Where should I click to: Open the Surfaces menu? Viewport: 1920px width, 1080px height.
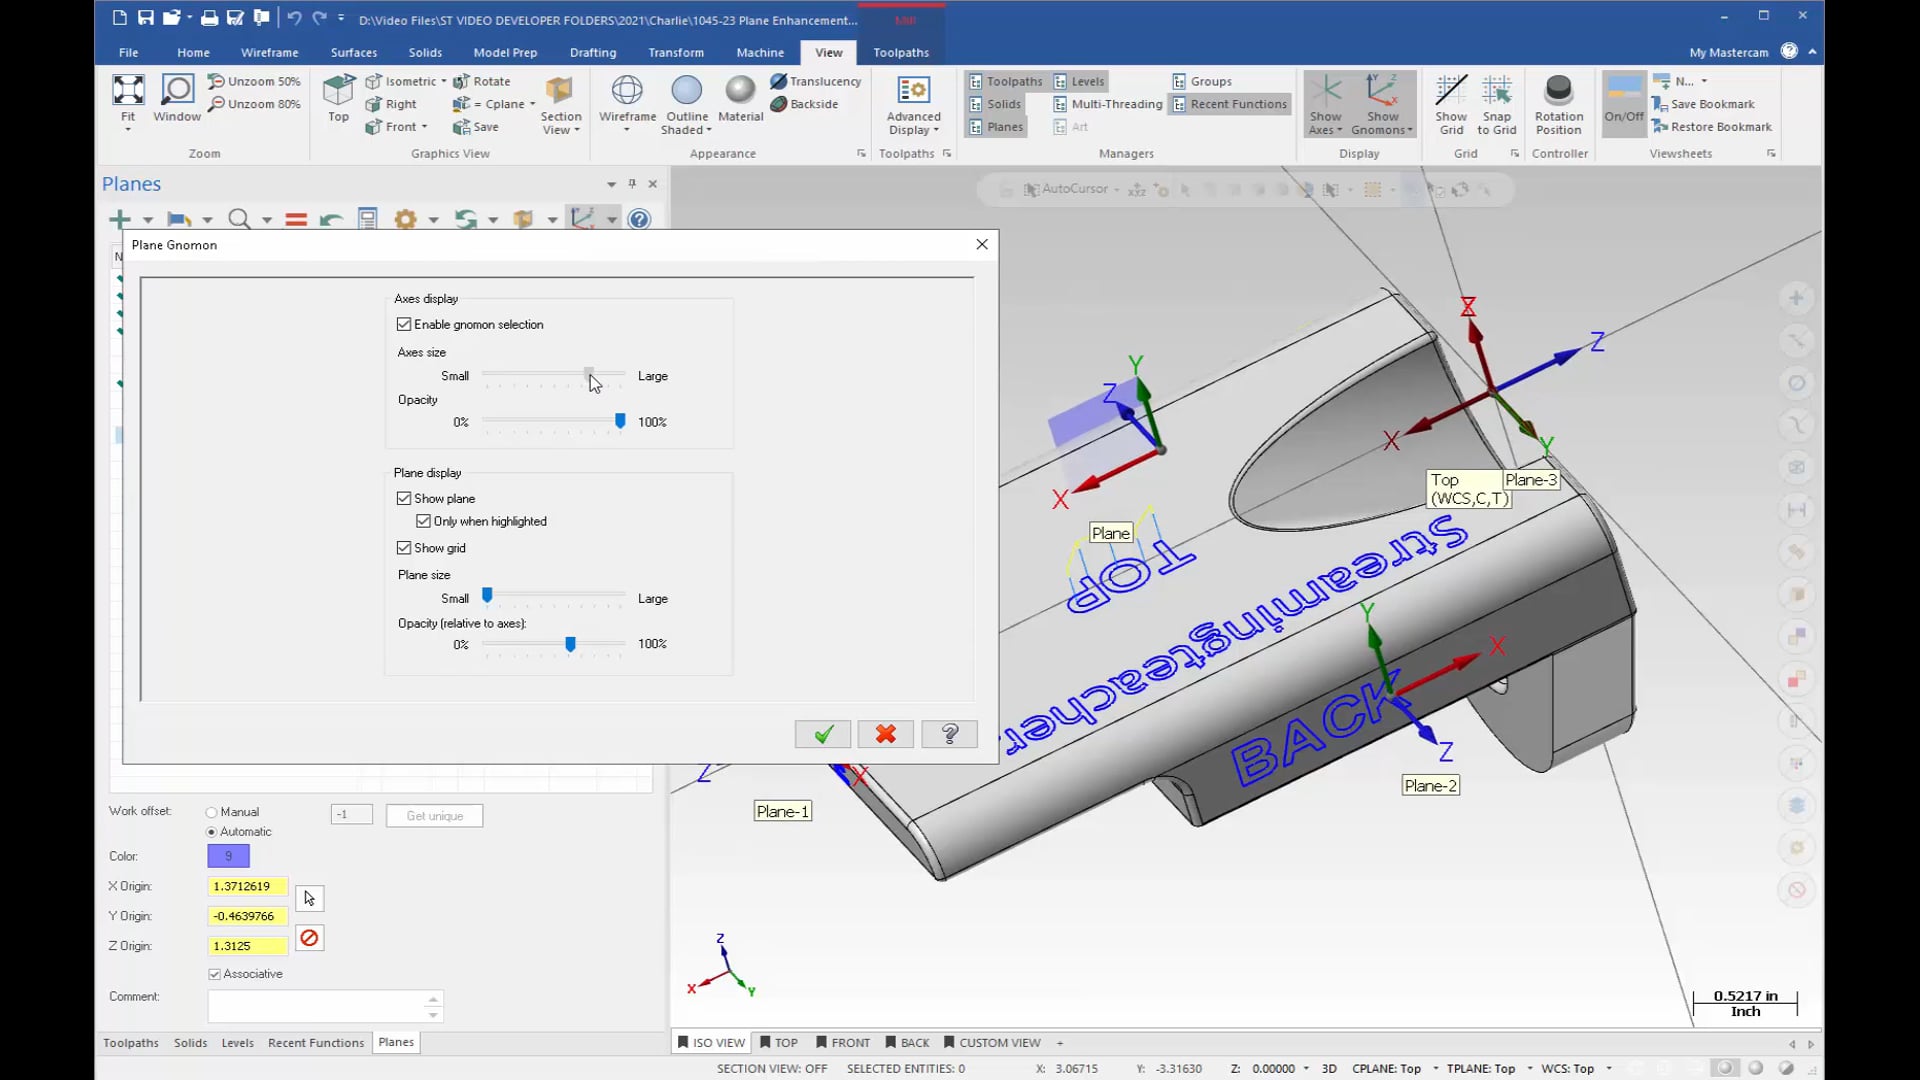[353, 51]
